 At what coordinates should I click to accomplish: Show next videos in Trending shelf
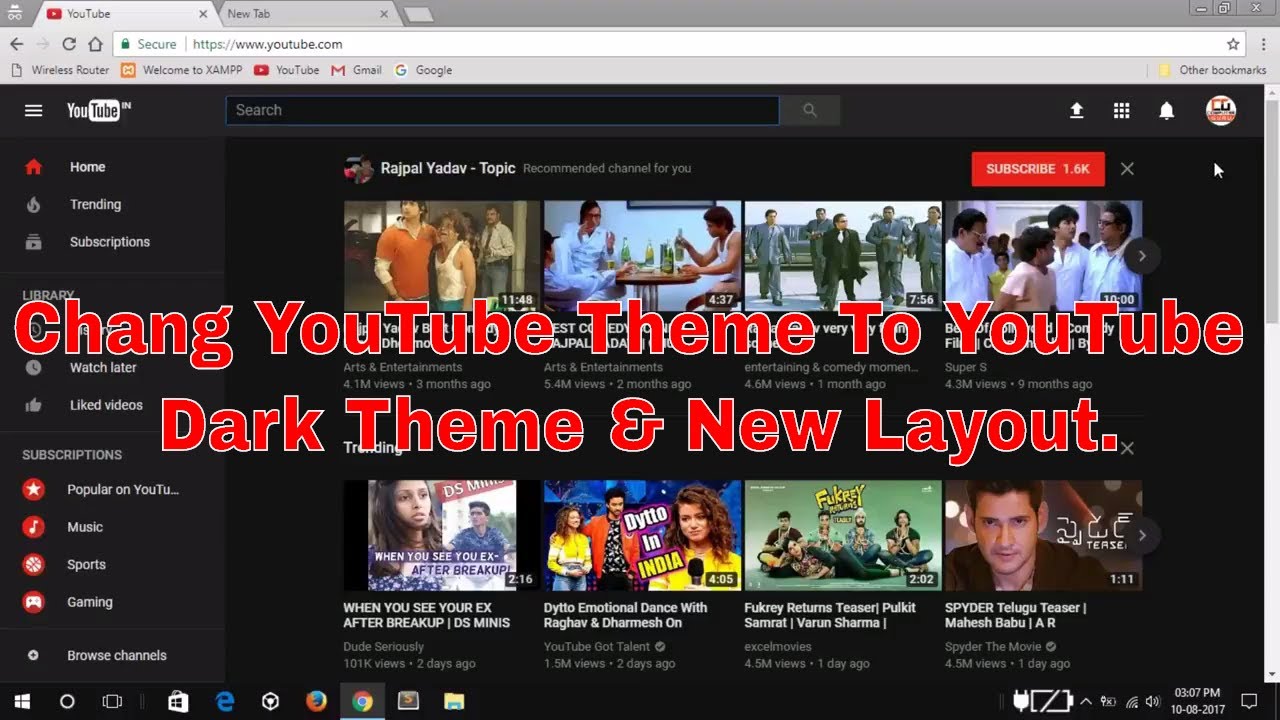(1141, 535)
